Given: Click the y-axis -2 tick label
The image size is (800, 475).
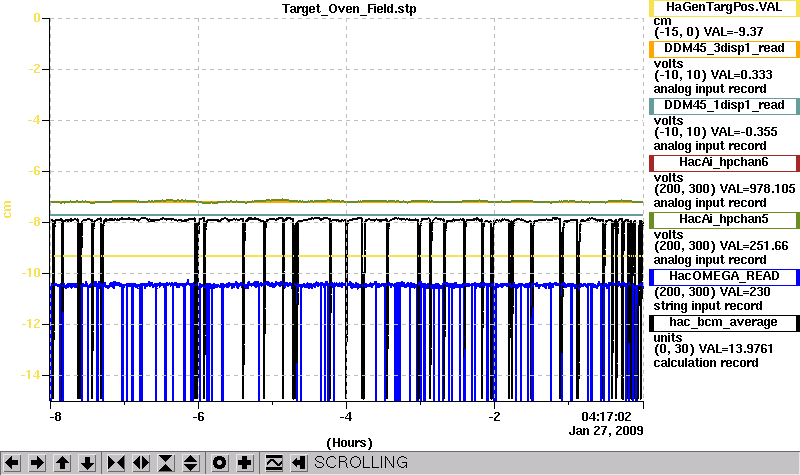Looking at the screenshot, I should pos(34,69).
